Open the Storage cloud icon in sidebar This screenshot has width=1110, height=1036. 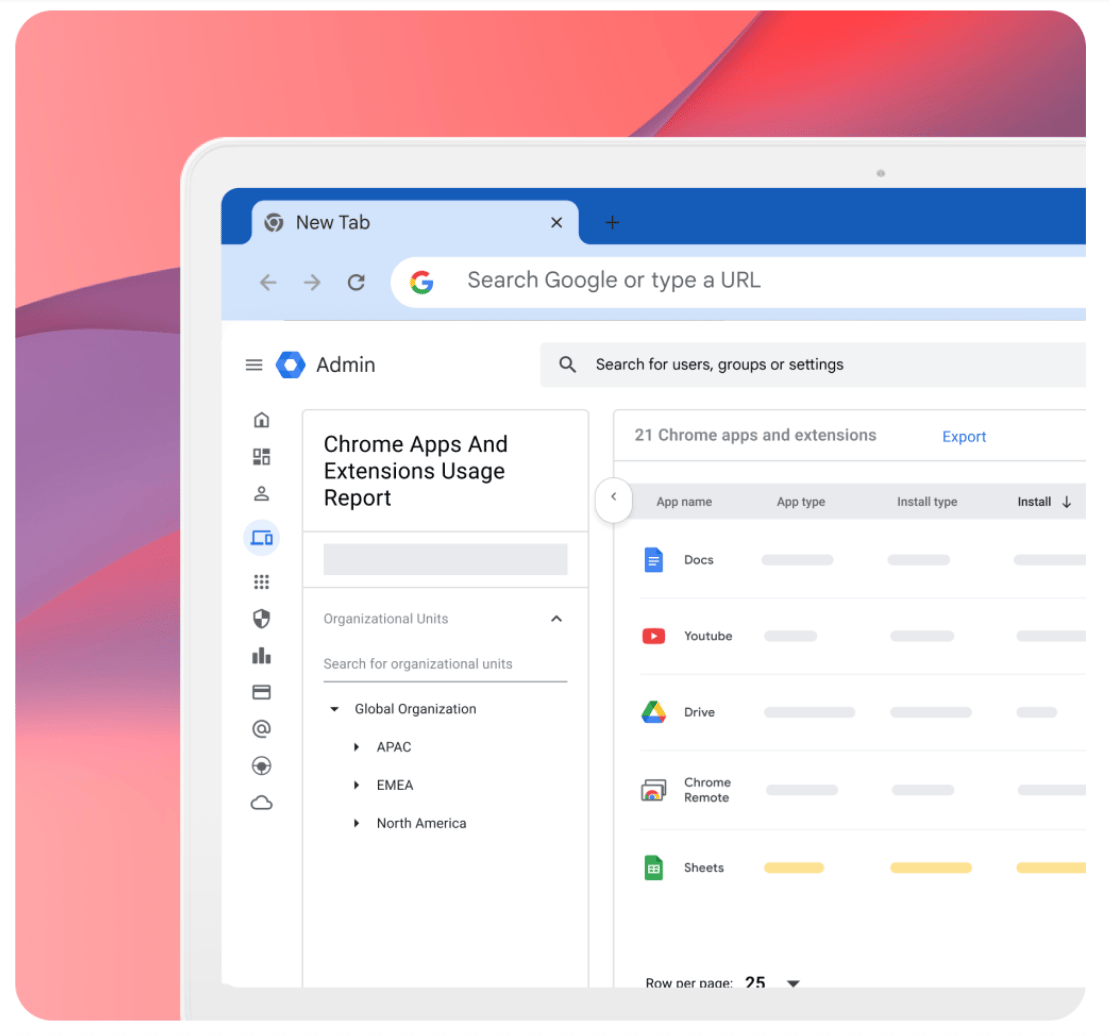[261, 802]
